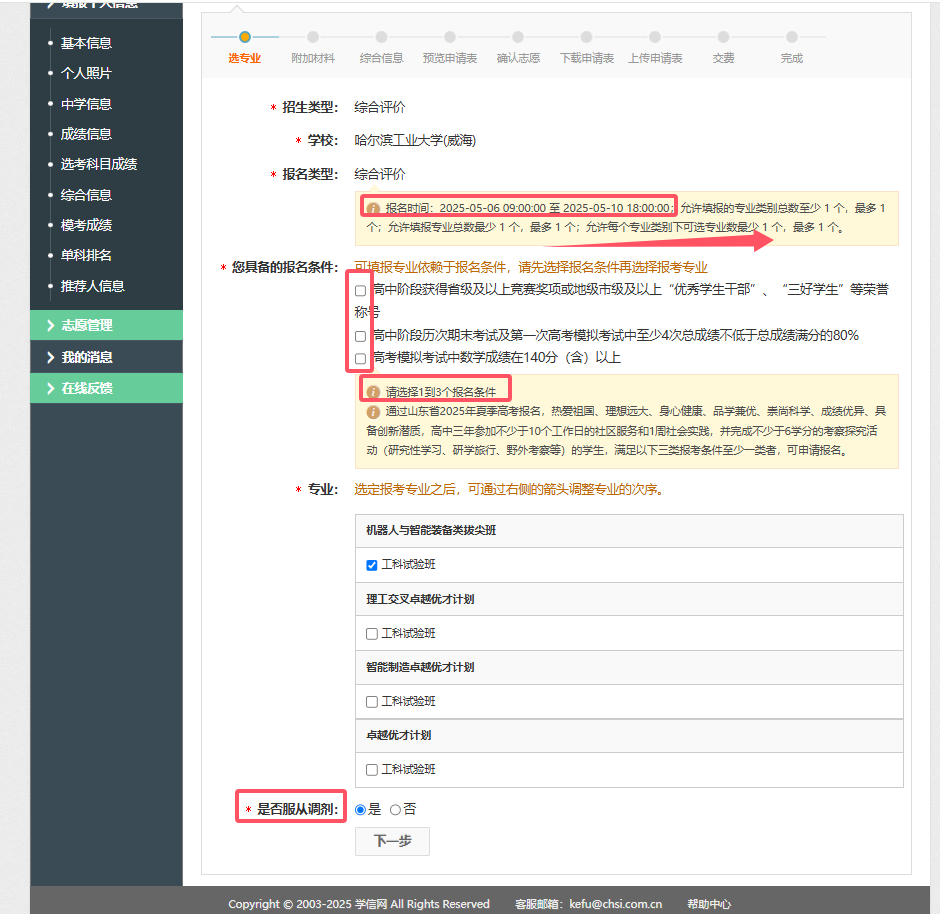Open 中学信息 in the sidebar
This screenshot has width=940, height=914.
point(86,104)
